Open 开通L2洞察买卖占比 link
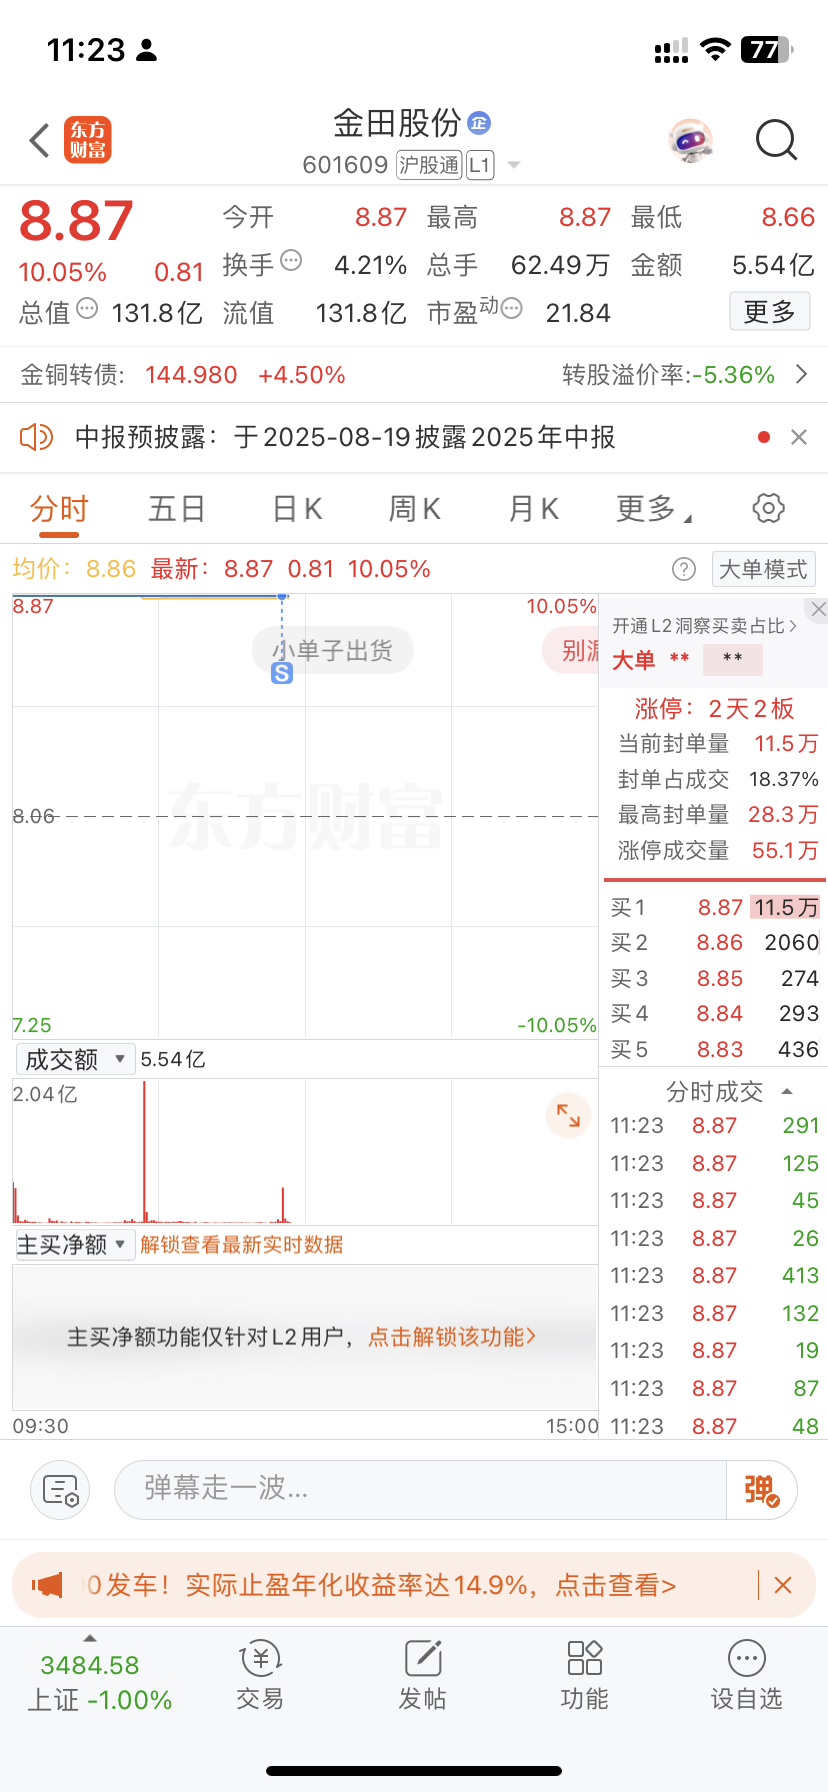The image size is (828, 1792). coord(705,626)
